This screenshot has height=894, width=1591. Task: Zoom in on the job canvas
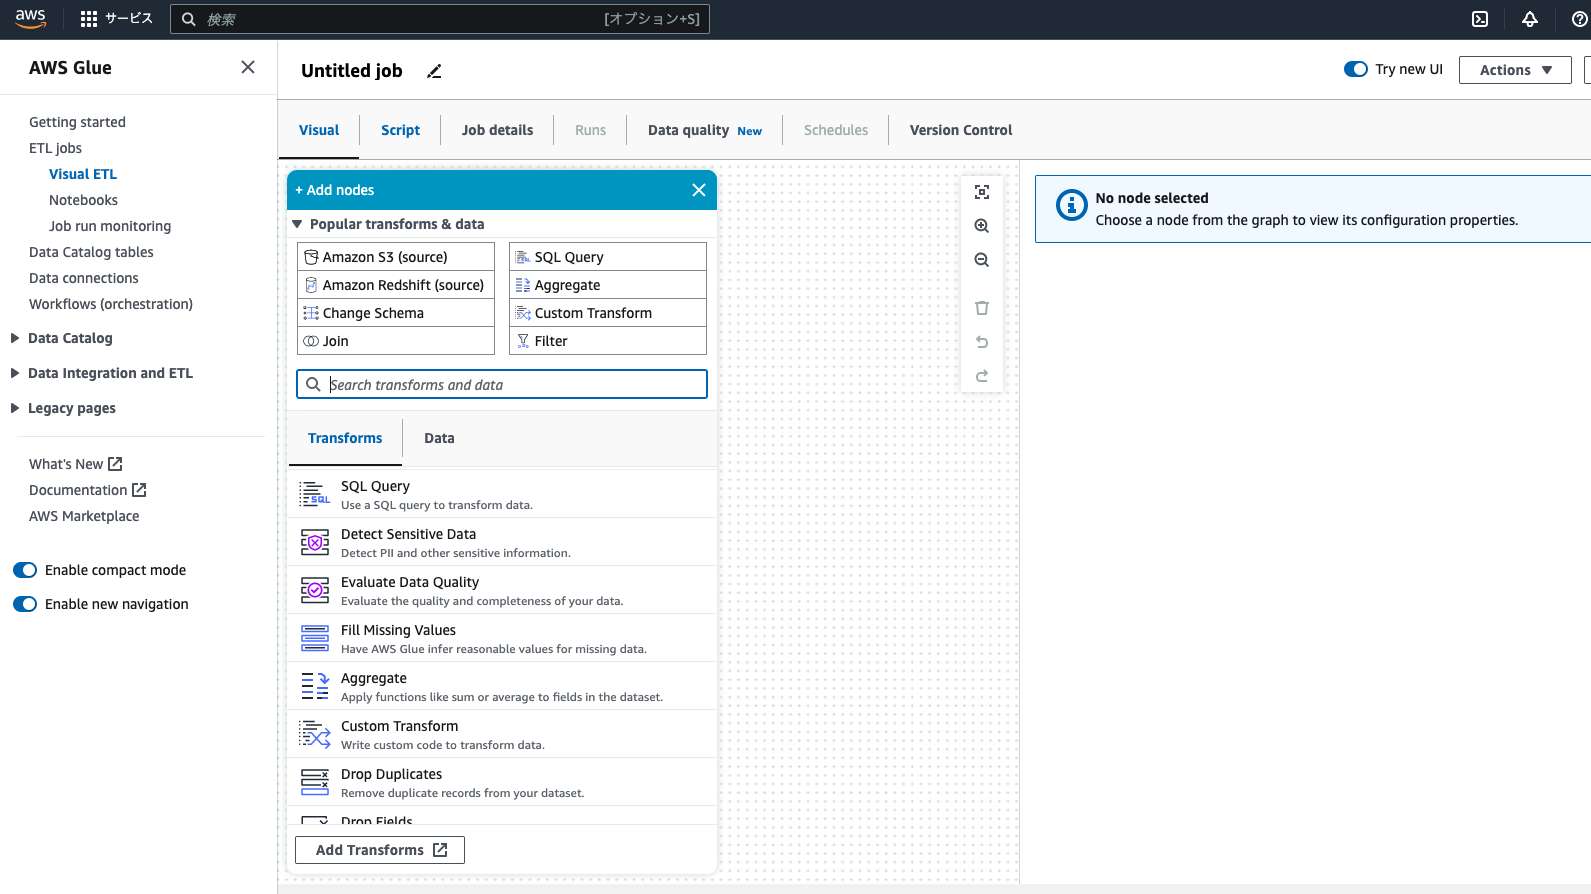982,226
